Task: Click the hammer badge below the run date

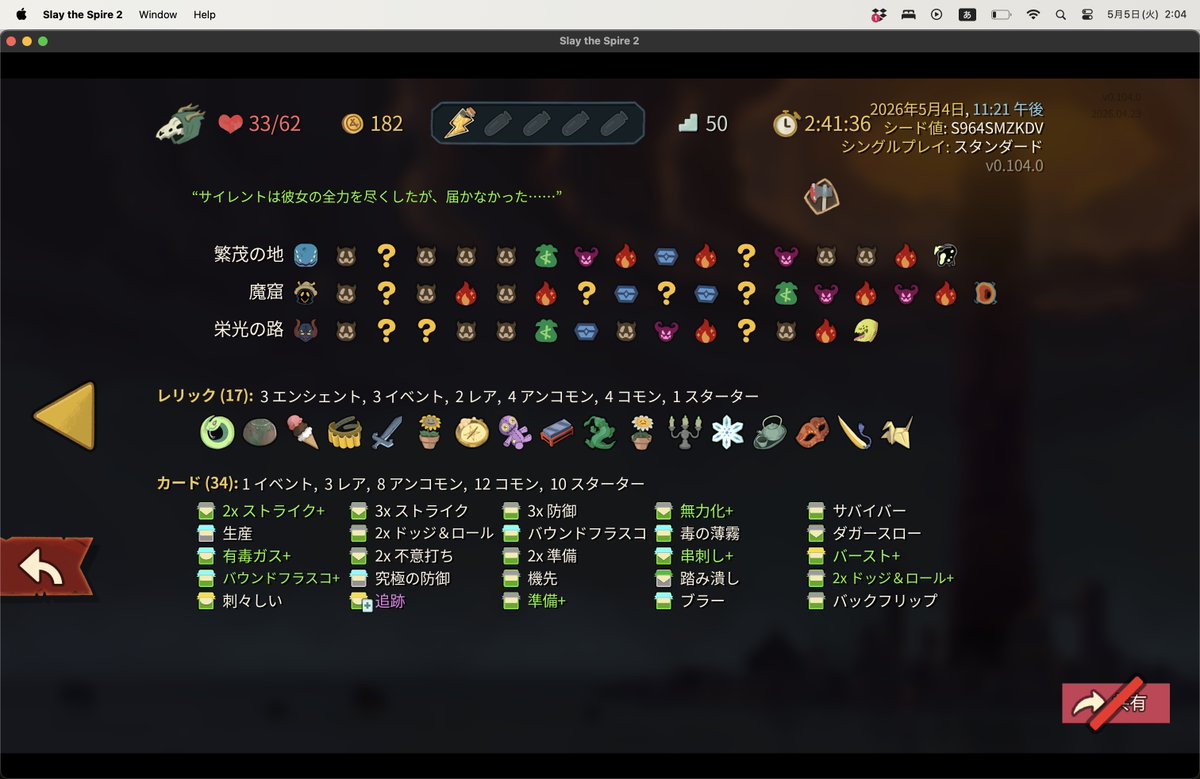Action: click(x=821, y=196)
